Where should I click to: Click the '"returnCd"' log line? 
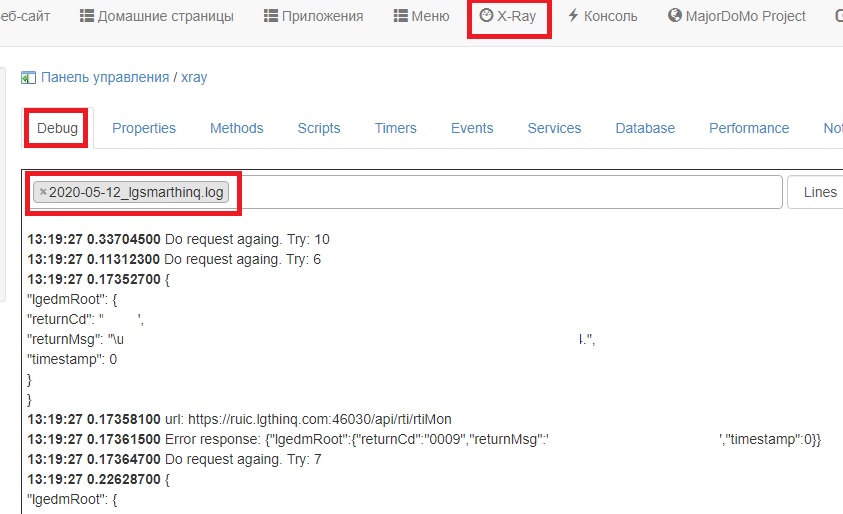tap(85, 319)
